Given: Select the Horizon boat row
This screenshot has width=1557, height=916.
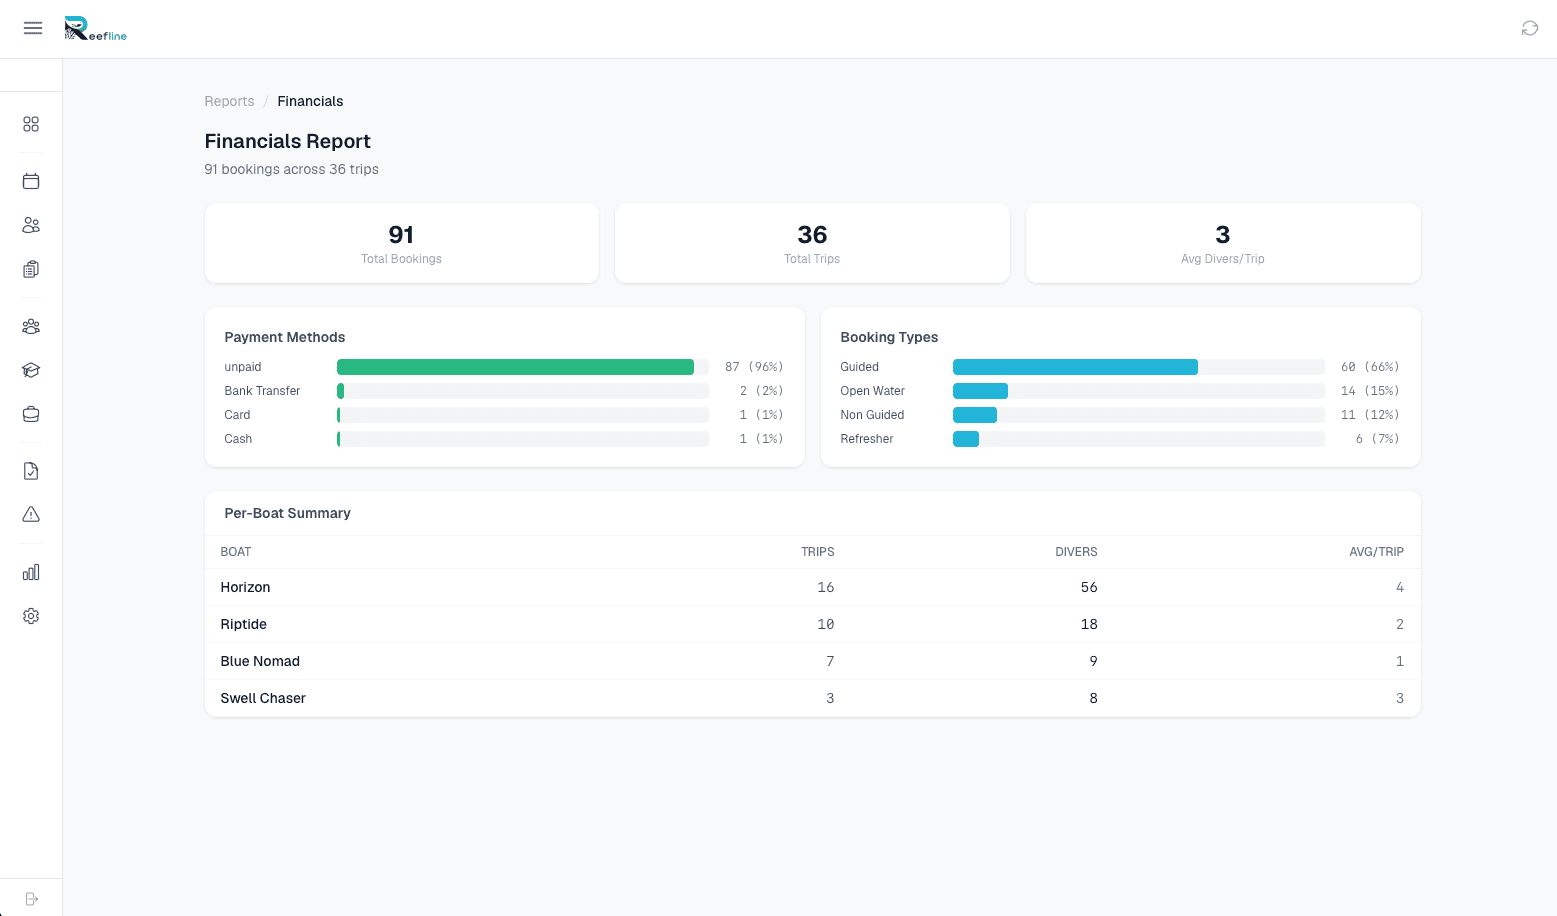Looking at the screenshot, I should (x=812, y=587).
